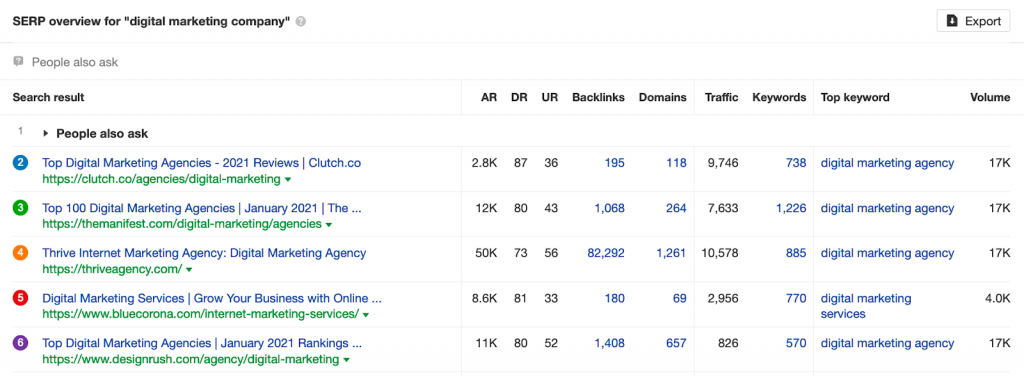Image resolution: width=1024 pixels, height=376 pixels.
Task: Click the purple position 6 badge
Action: [20, 343]
